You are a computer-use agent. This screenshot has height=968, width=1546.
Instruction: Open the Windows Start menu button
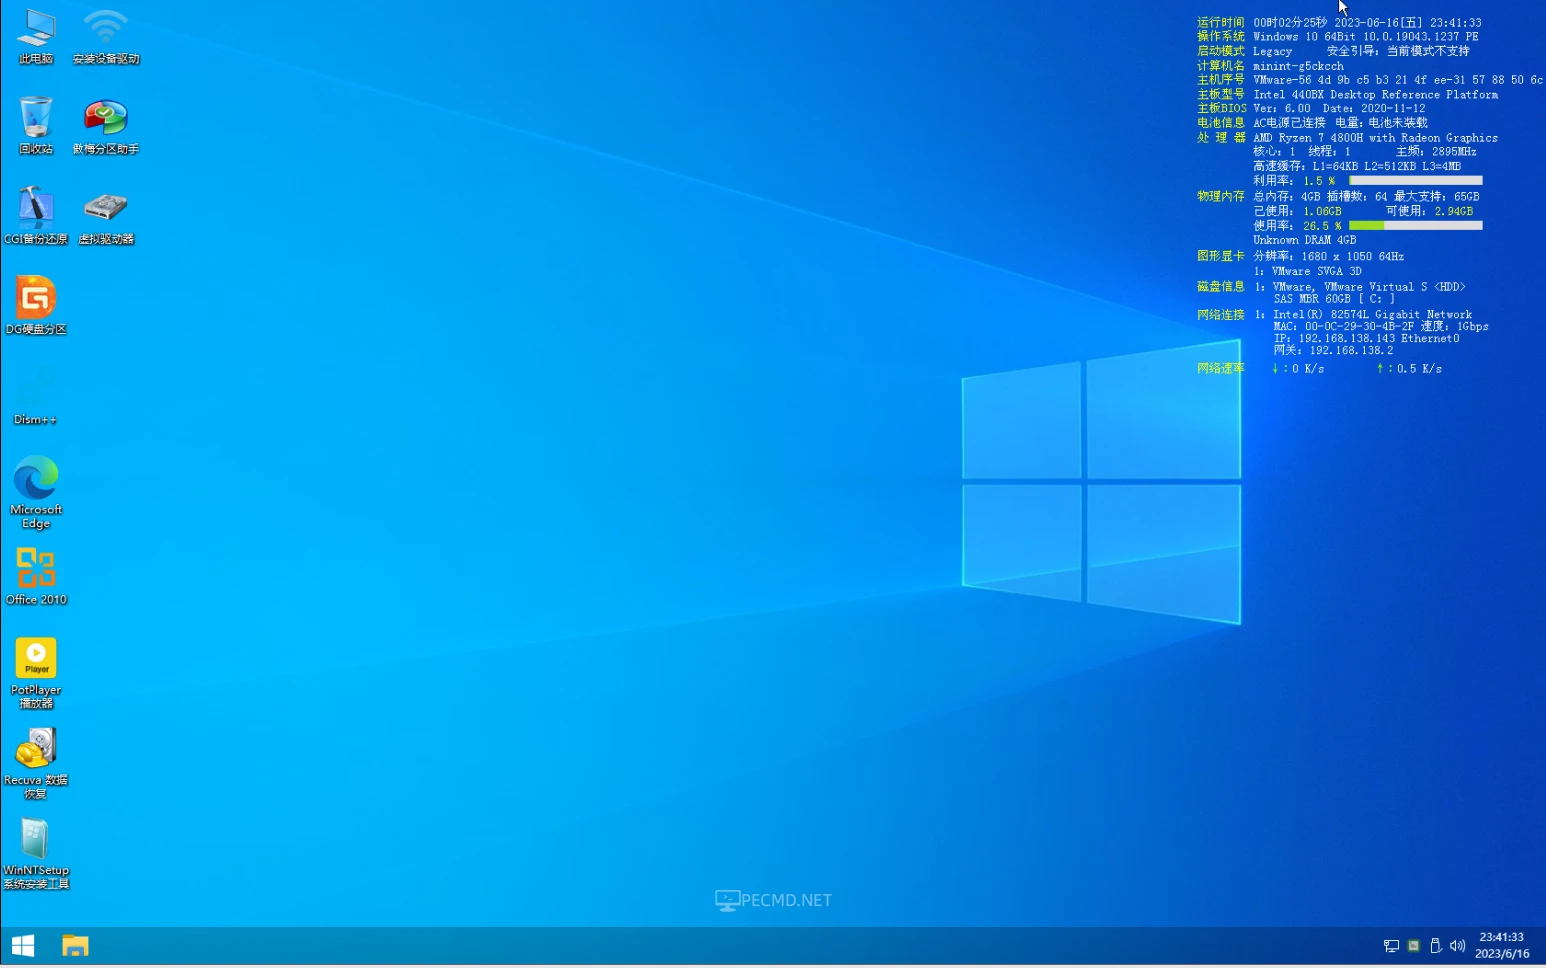coord(23,945)
